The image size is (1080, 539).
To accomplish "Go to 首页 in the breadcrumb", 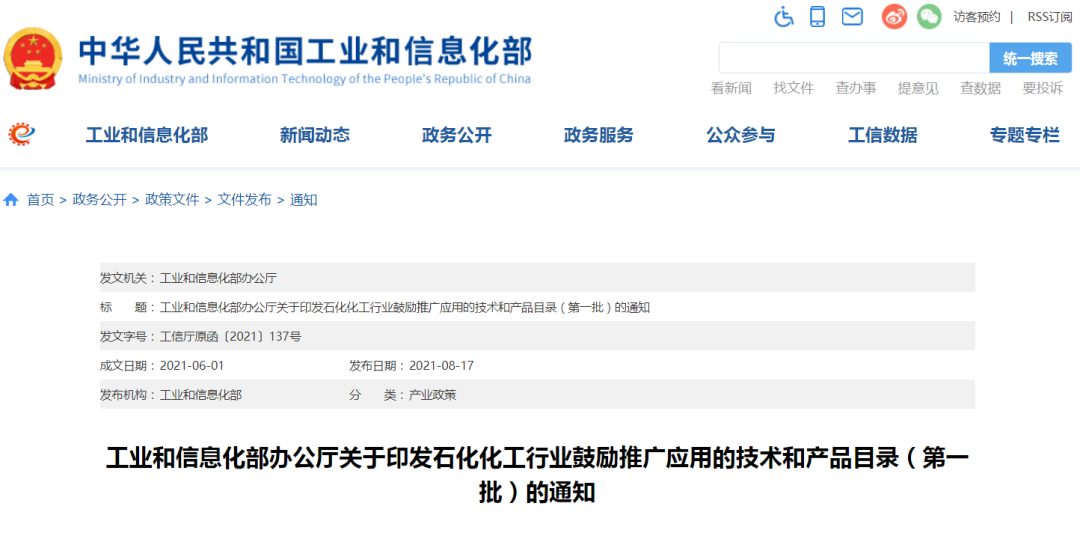I will click(x=40, y=200).
